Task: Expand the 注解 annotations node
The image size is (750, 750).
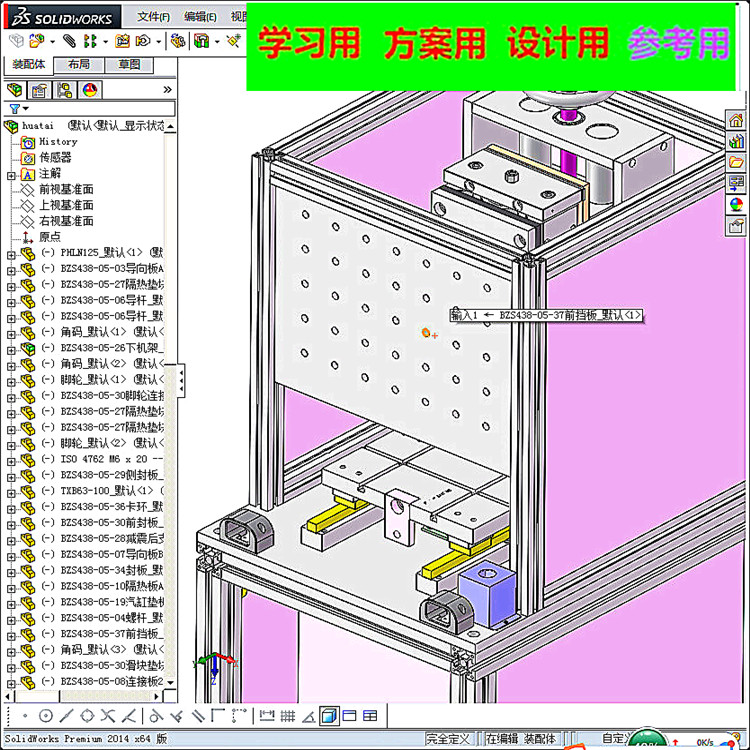Action: pos(11,176)
